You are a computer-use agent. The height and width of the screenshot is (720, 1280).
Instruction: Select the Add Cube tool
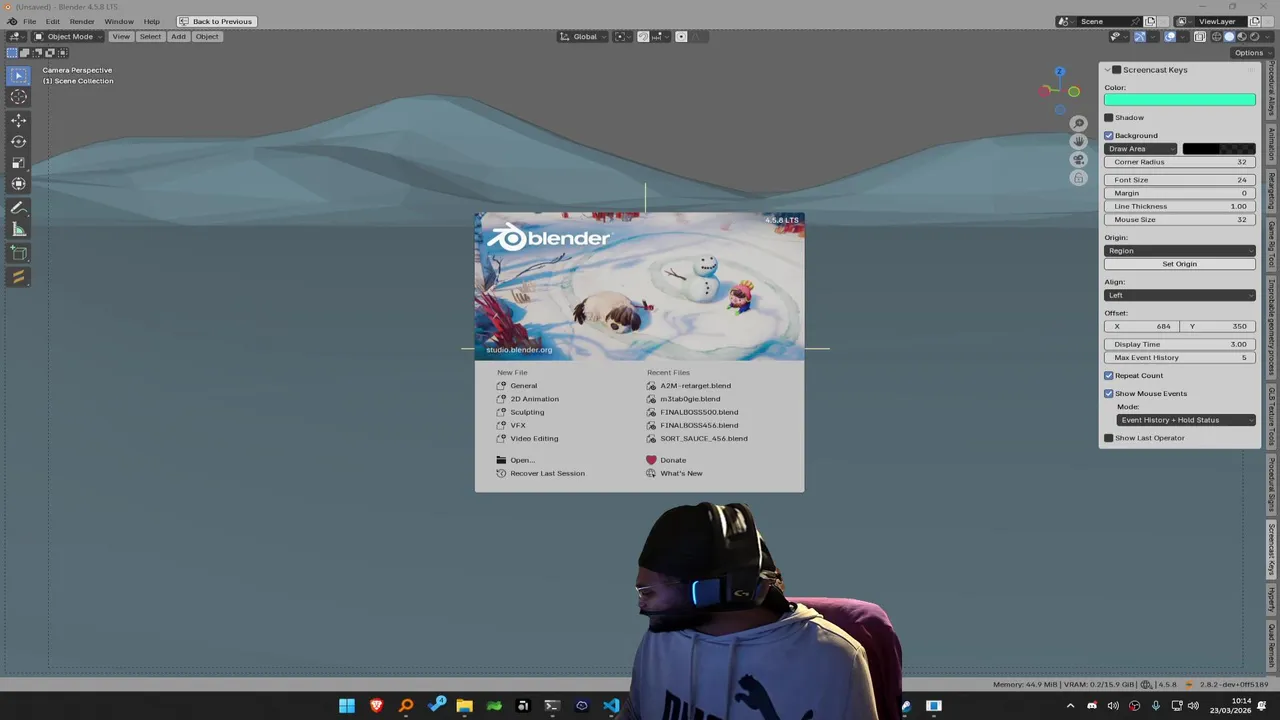click(18, 254)
